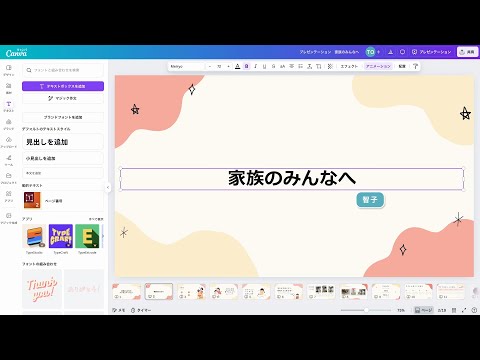Toggle italic formatting
Screen dimensions: 480x360
(x=255, y=66)
